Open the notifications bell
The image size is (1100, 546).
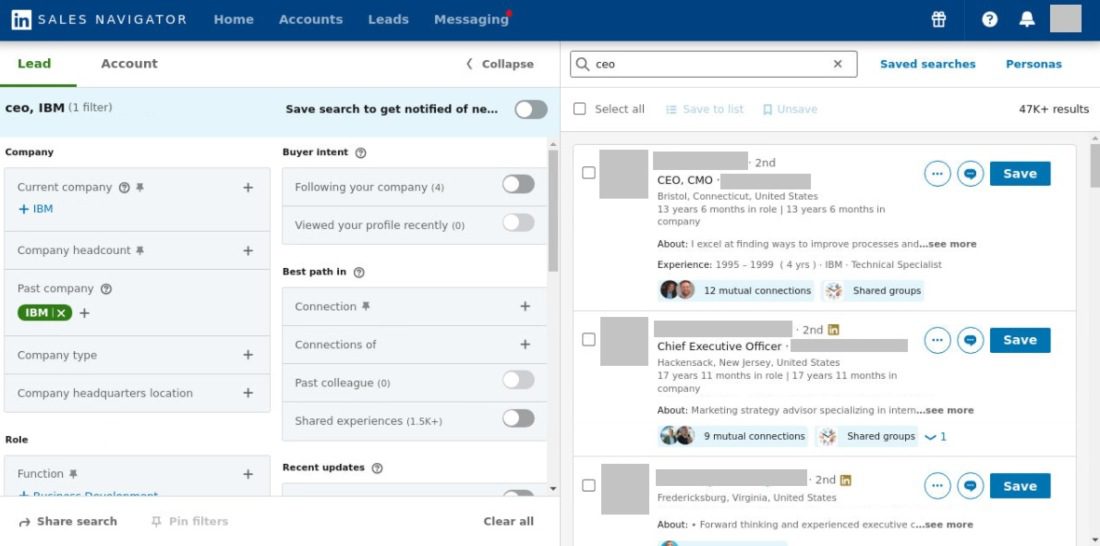pos(1027,20)
